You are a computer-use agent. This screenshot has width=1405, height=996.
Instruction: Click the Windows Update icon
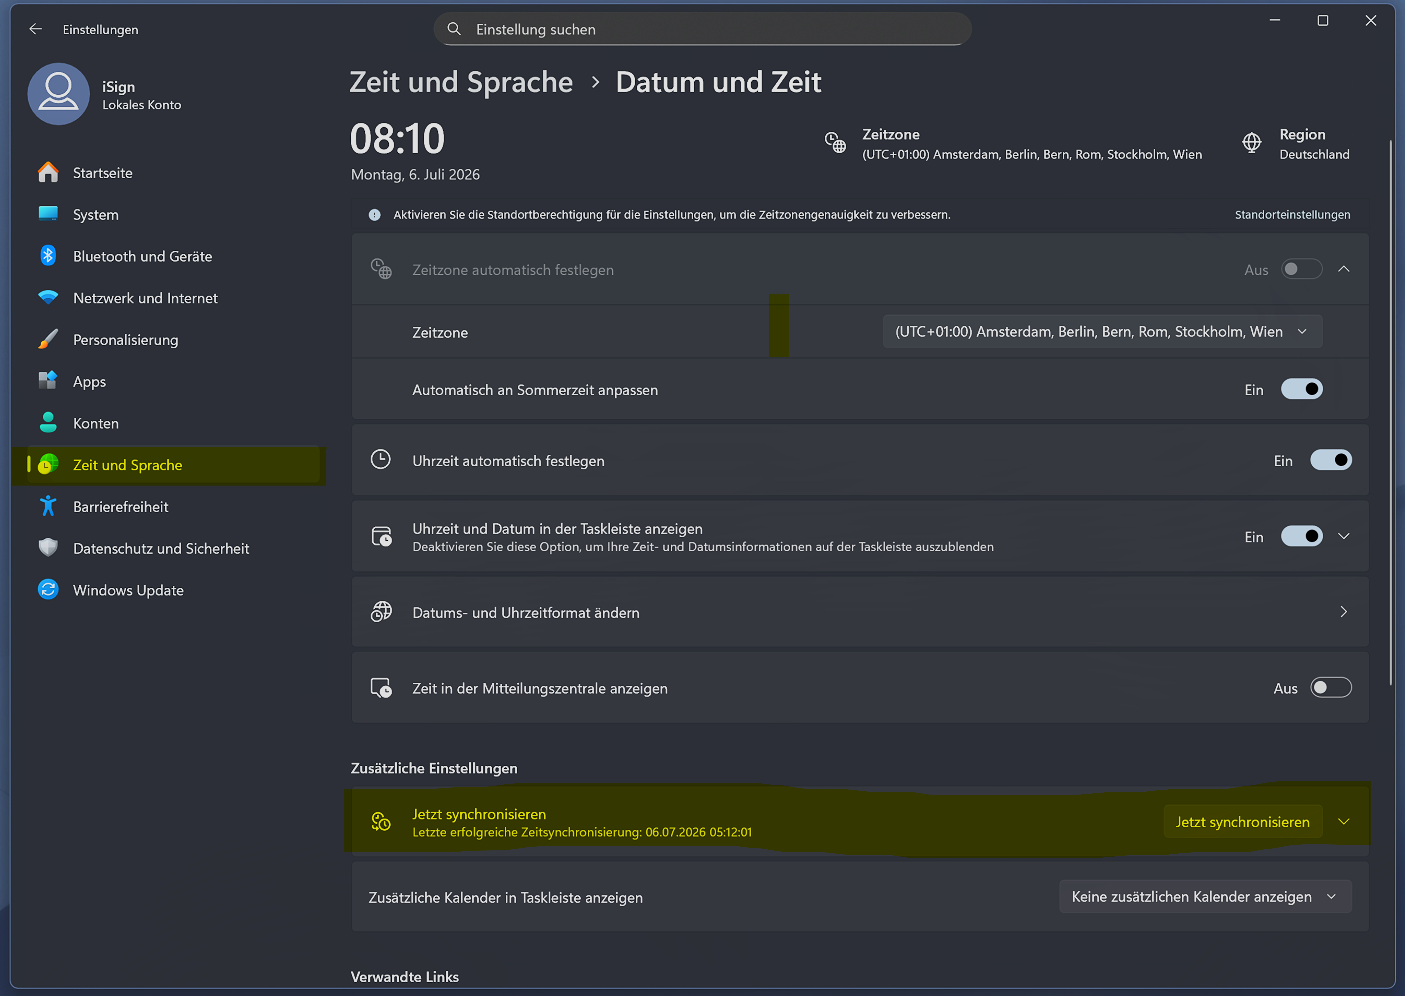point(48,590)
